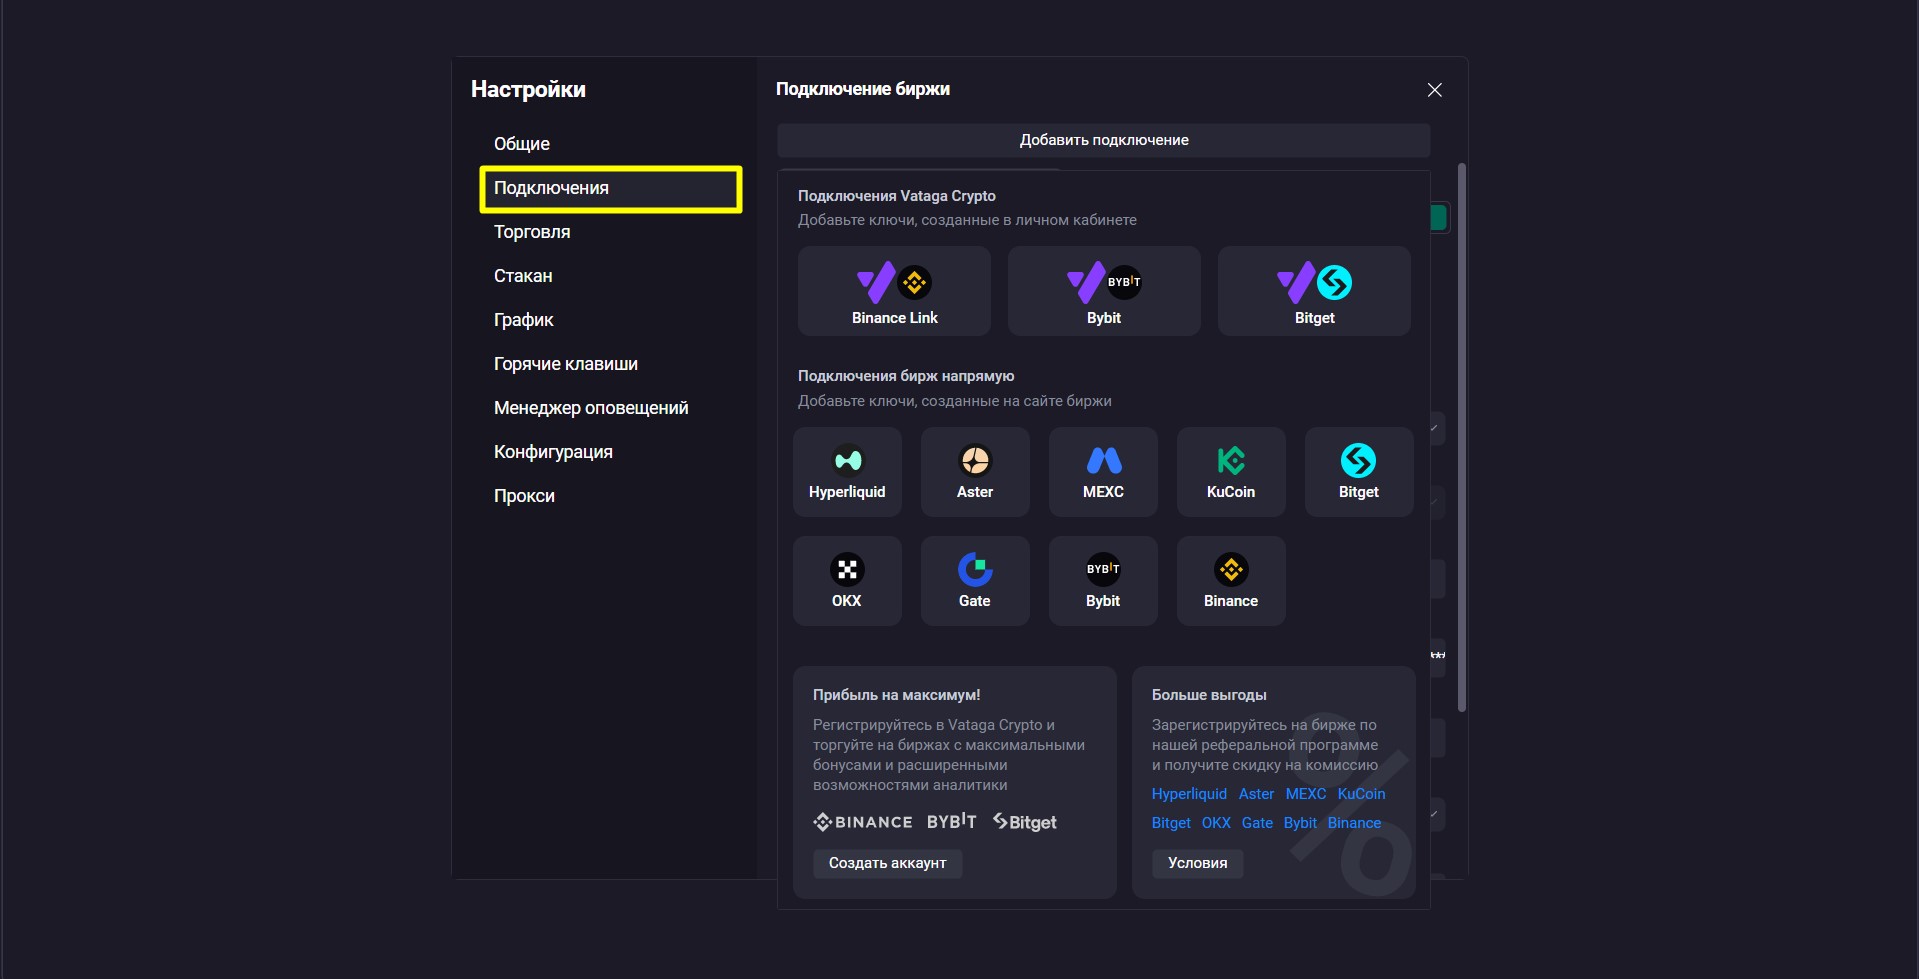The width and height of the screenshot is (1919, 979).
Task: Click the Создать аккаунт button
Action: [887, 863]
